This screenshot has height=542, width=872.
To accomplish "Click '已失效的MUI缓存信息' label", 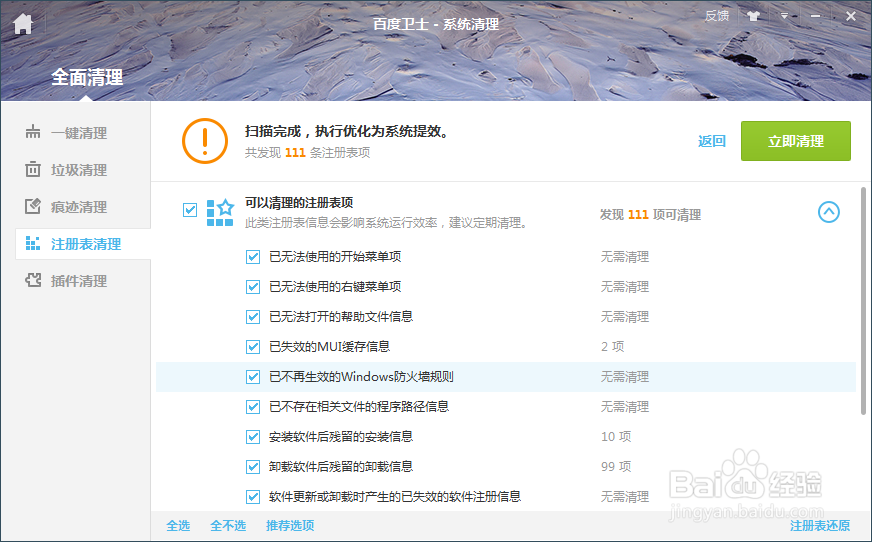I will 329,347.
